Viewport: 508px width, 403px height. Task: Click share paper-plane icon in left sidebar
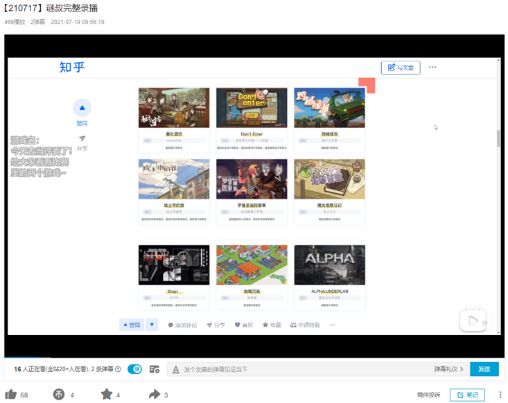pos(82,138)
